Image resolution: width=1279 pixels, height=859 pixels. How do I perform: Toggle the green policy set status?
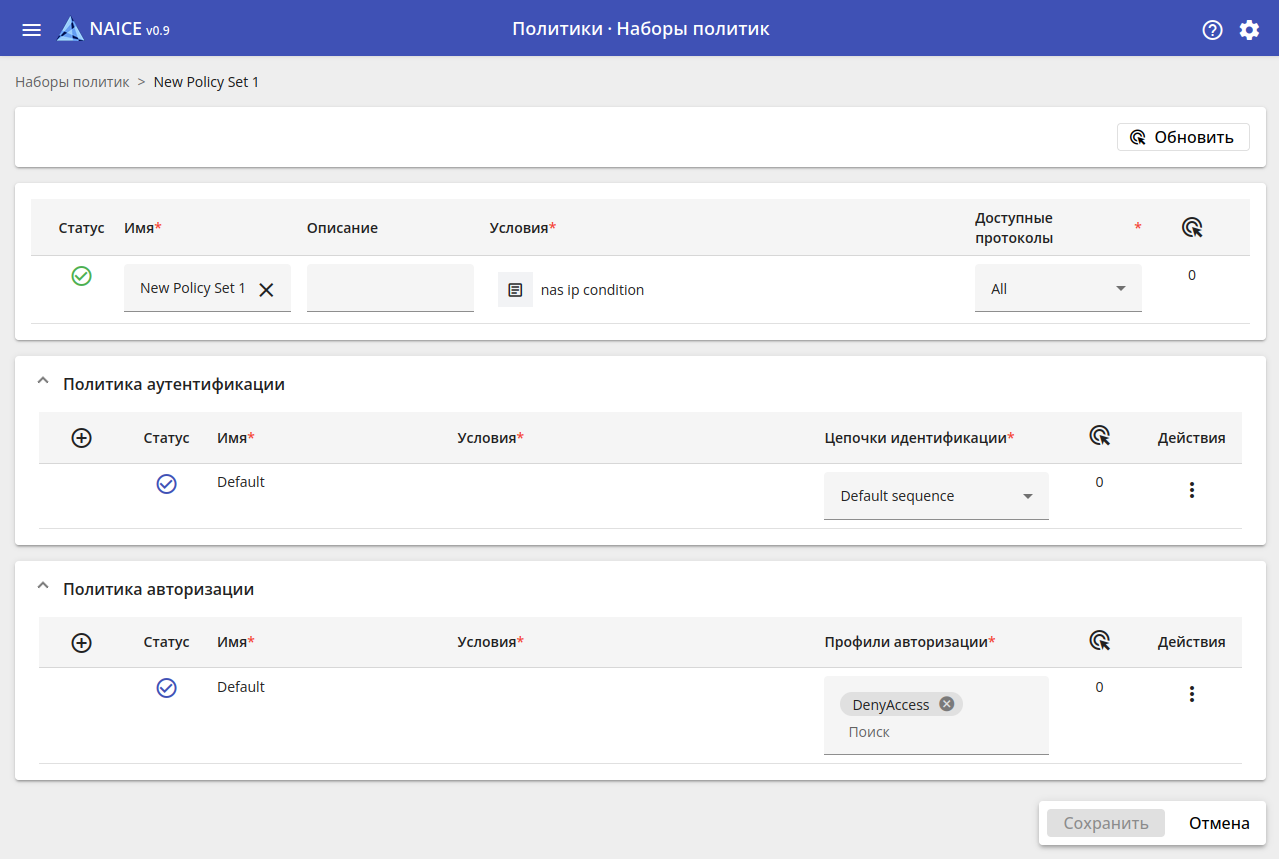82,276
